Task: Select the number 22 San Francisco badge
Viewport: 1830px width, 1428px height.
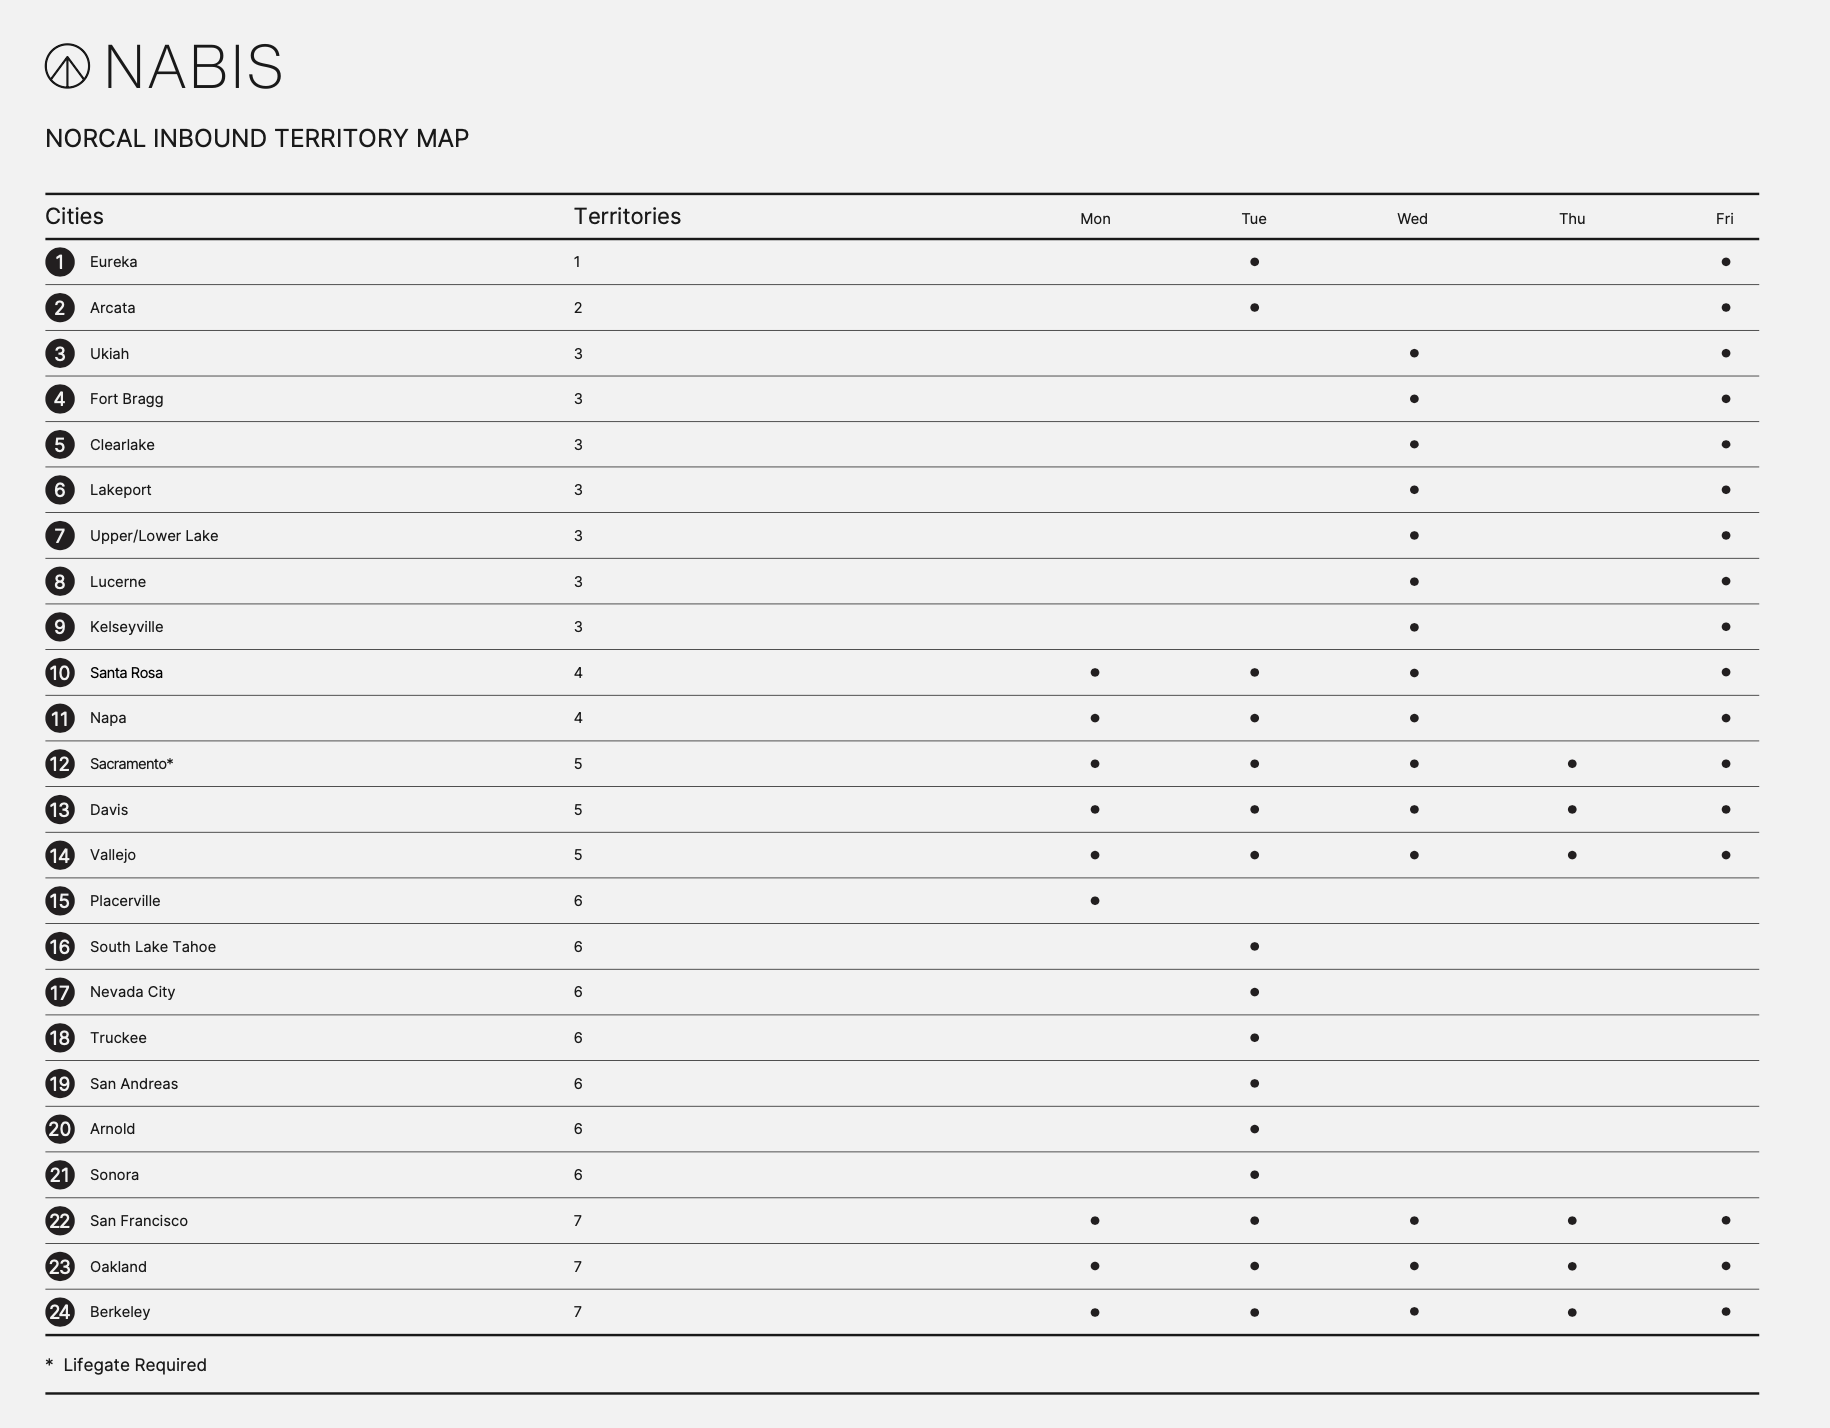Action: [x=60, y=1221]
